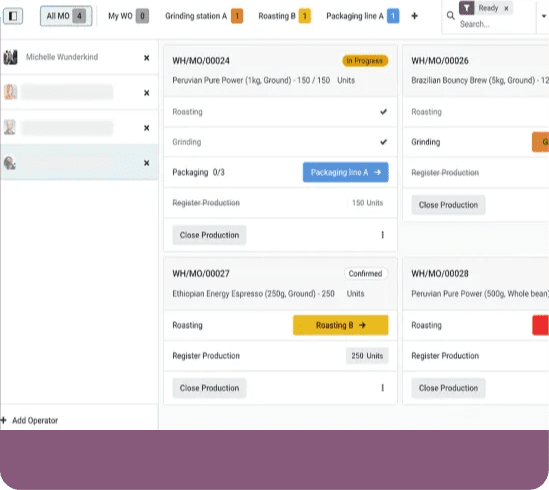Screen dimensions: 549x490
Task: Remove Michelle Wunderkind from operators
Action: [146, 58]
